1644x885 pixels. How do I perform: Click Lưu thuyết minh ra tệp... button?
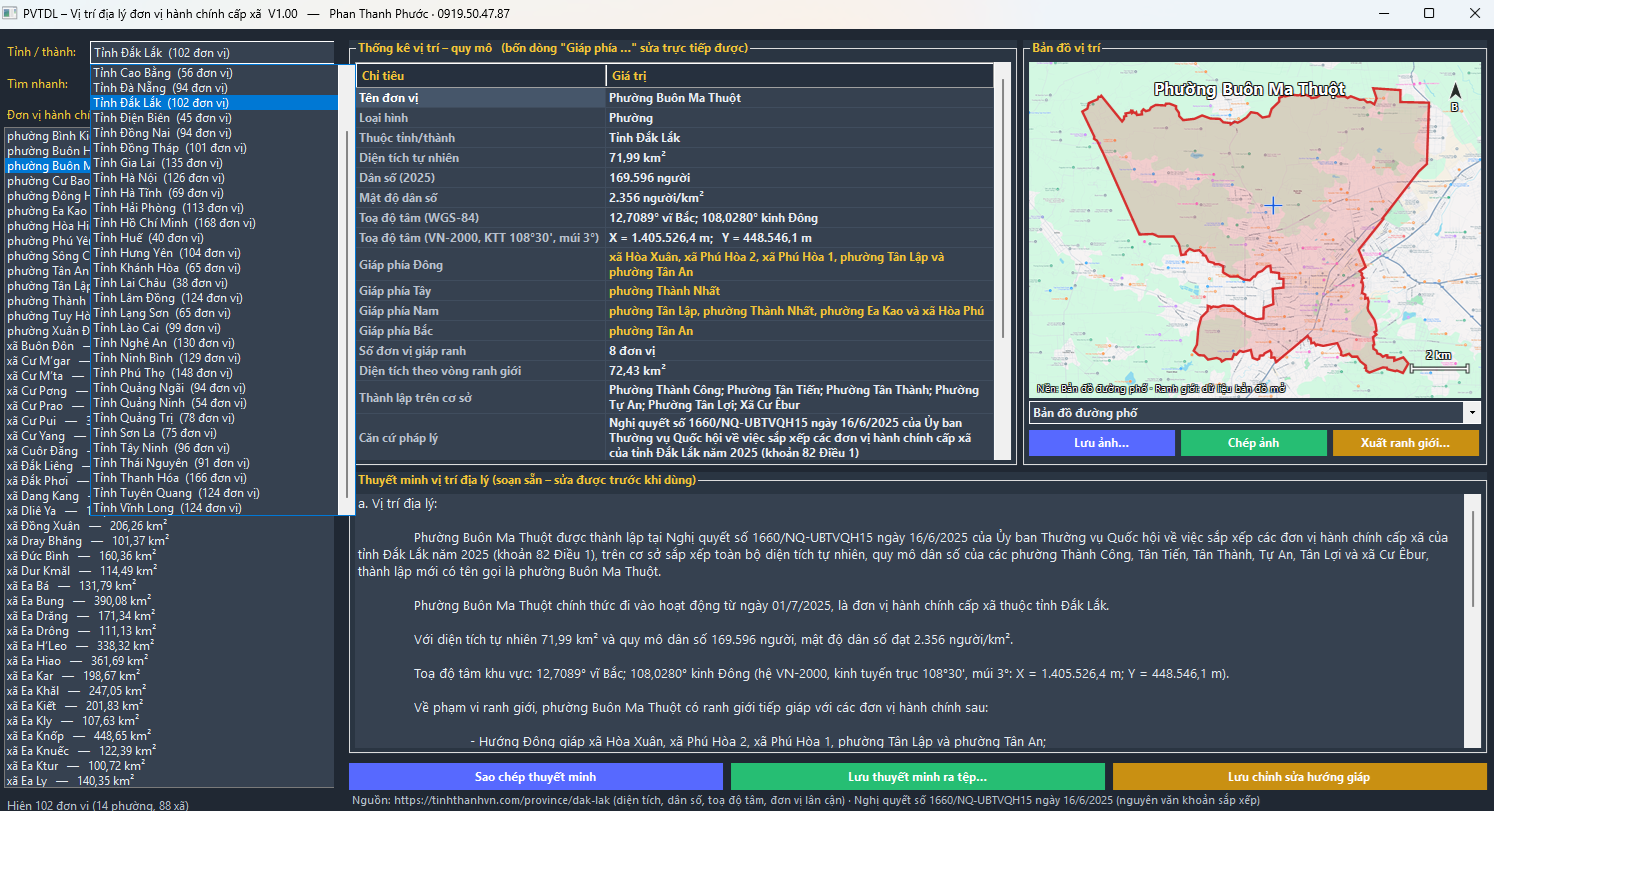(917, 777)
